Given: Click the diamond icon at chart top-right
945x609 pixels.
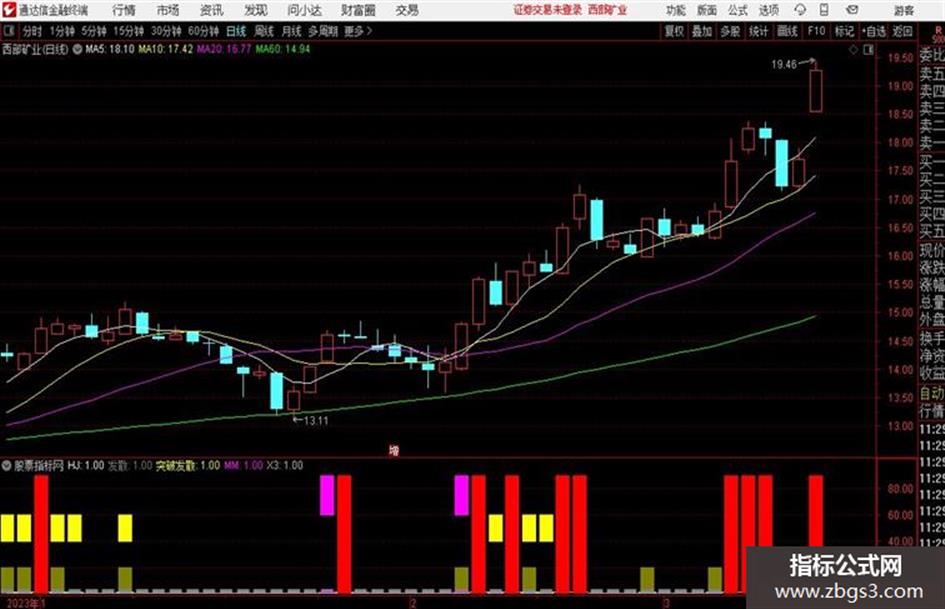Looking at the screenshot, I should tap(853, 50).
